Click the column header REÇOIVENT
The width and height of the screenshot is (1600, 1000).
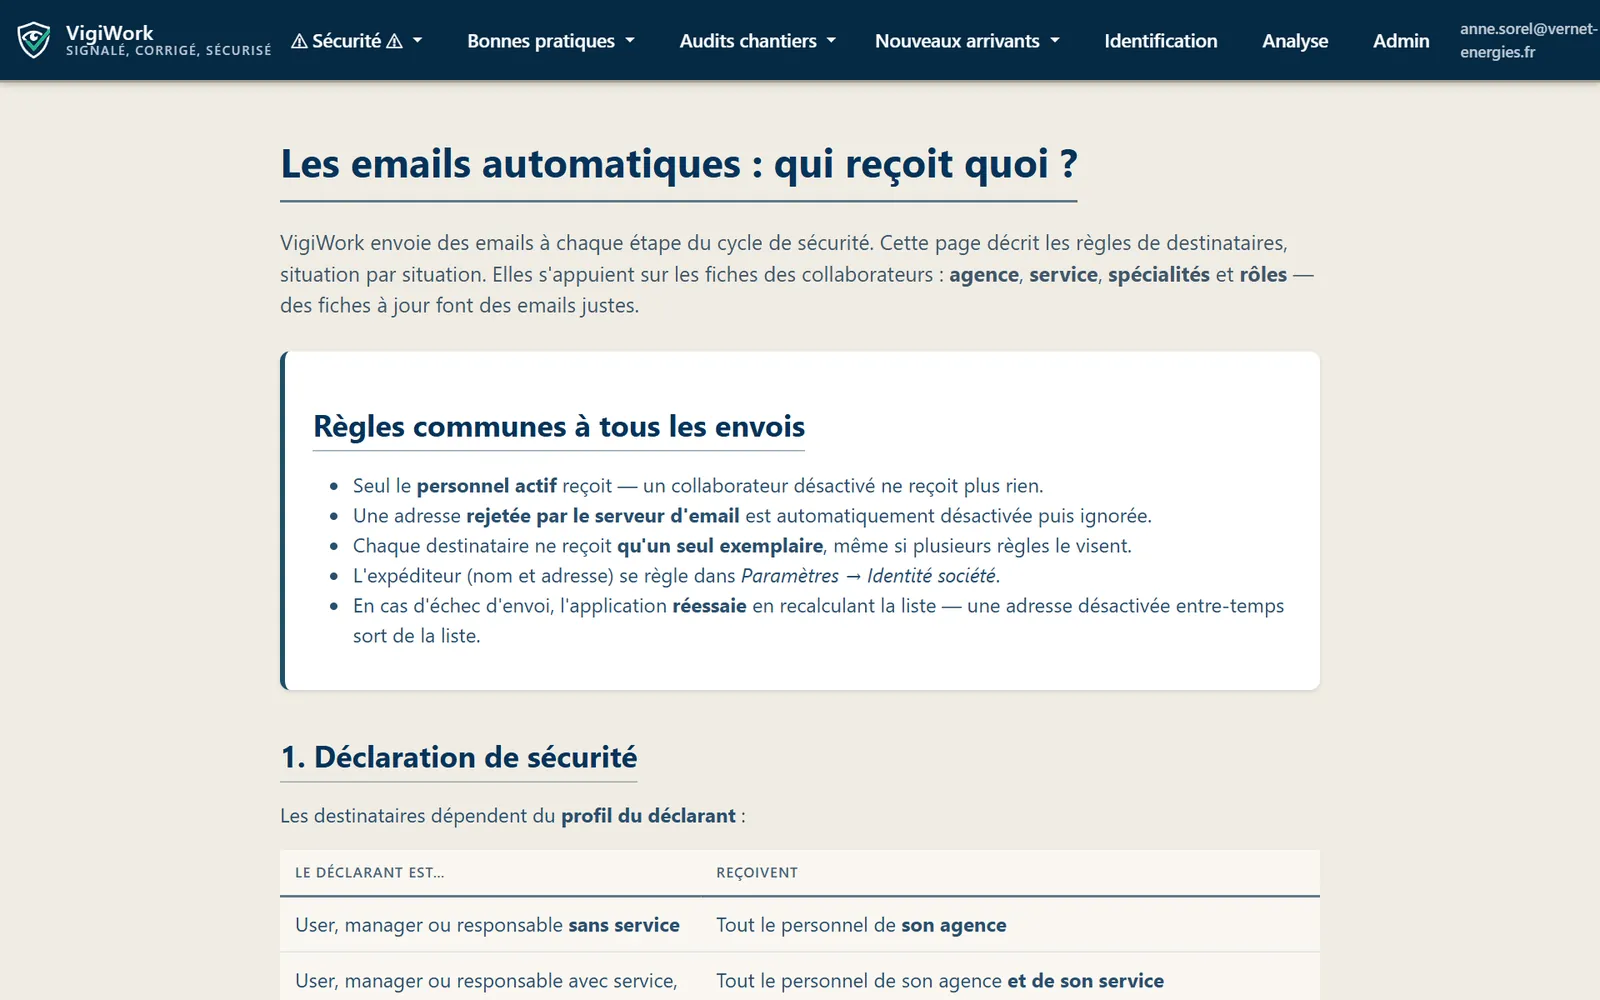757,873
